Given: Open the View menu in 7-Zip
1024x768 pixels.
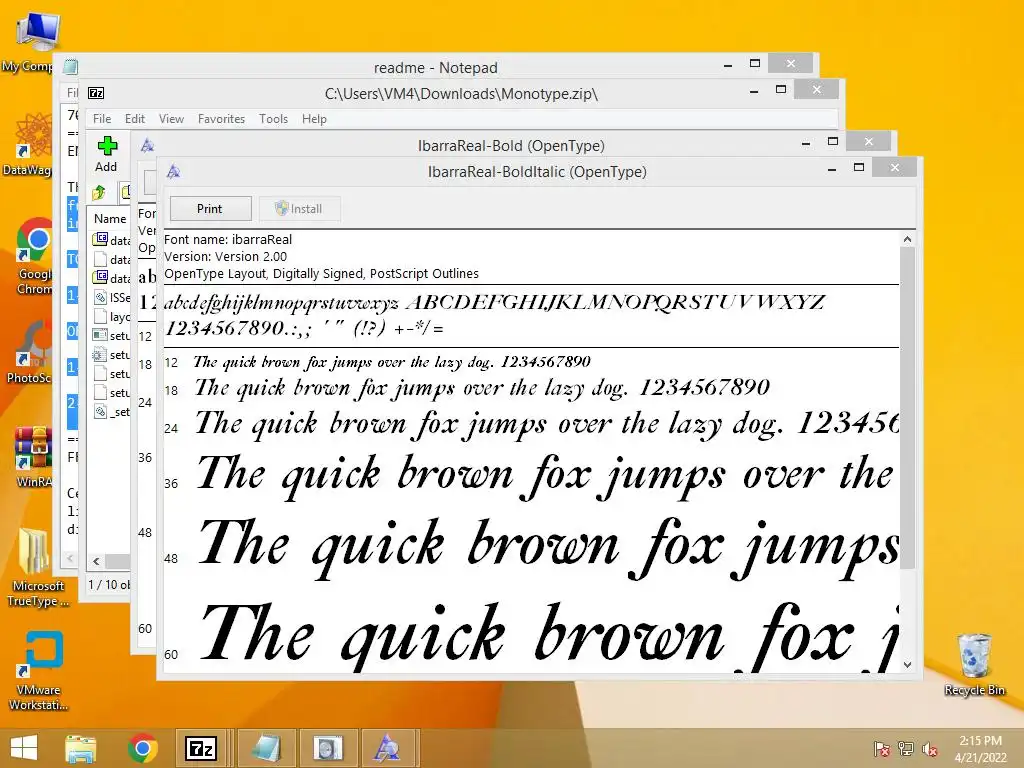Looking at the screenshot, I should (171, 119).
